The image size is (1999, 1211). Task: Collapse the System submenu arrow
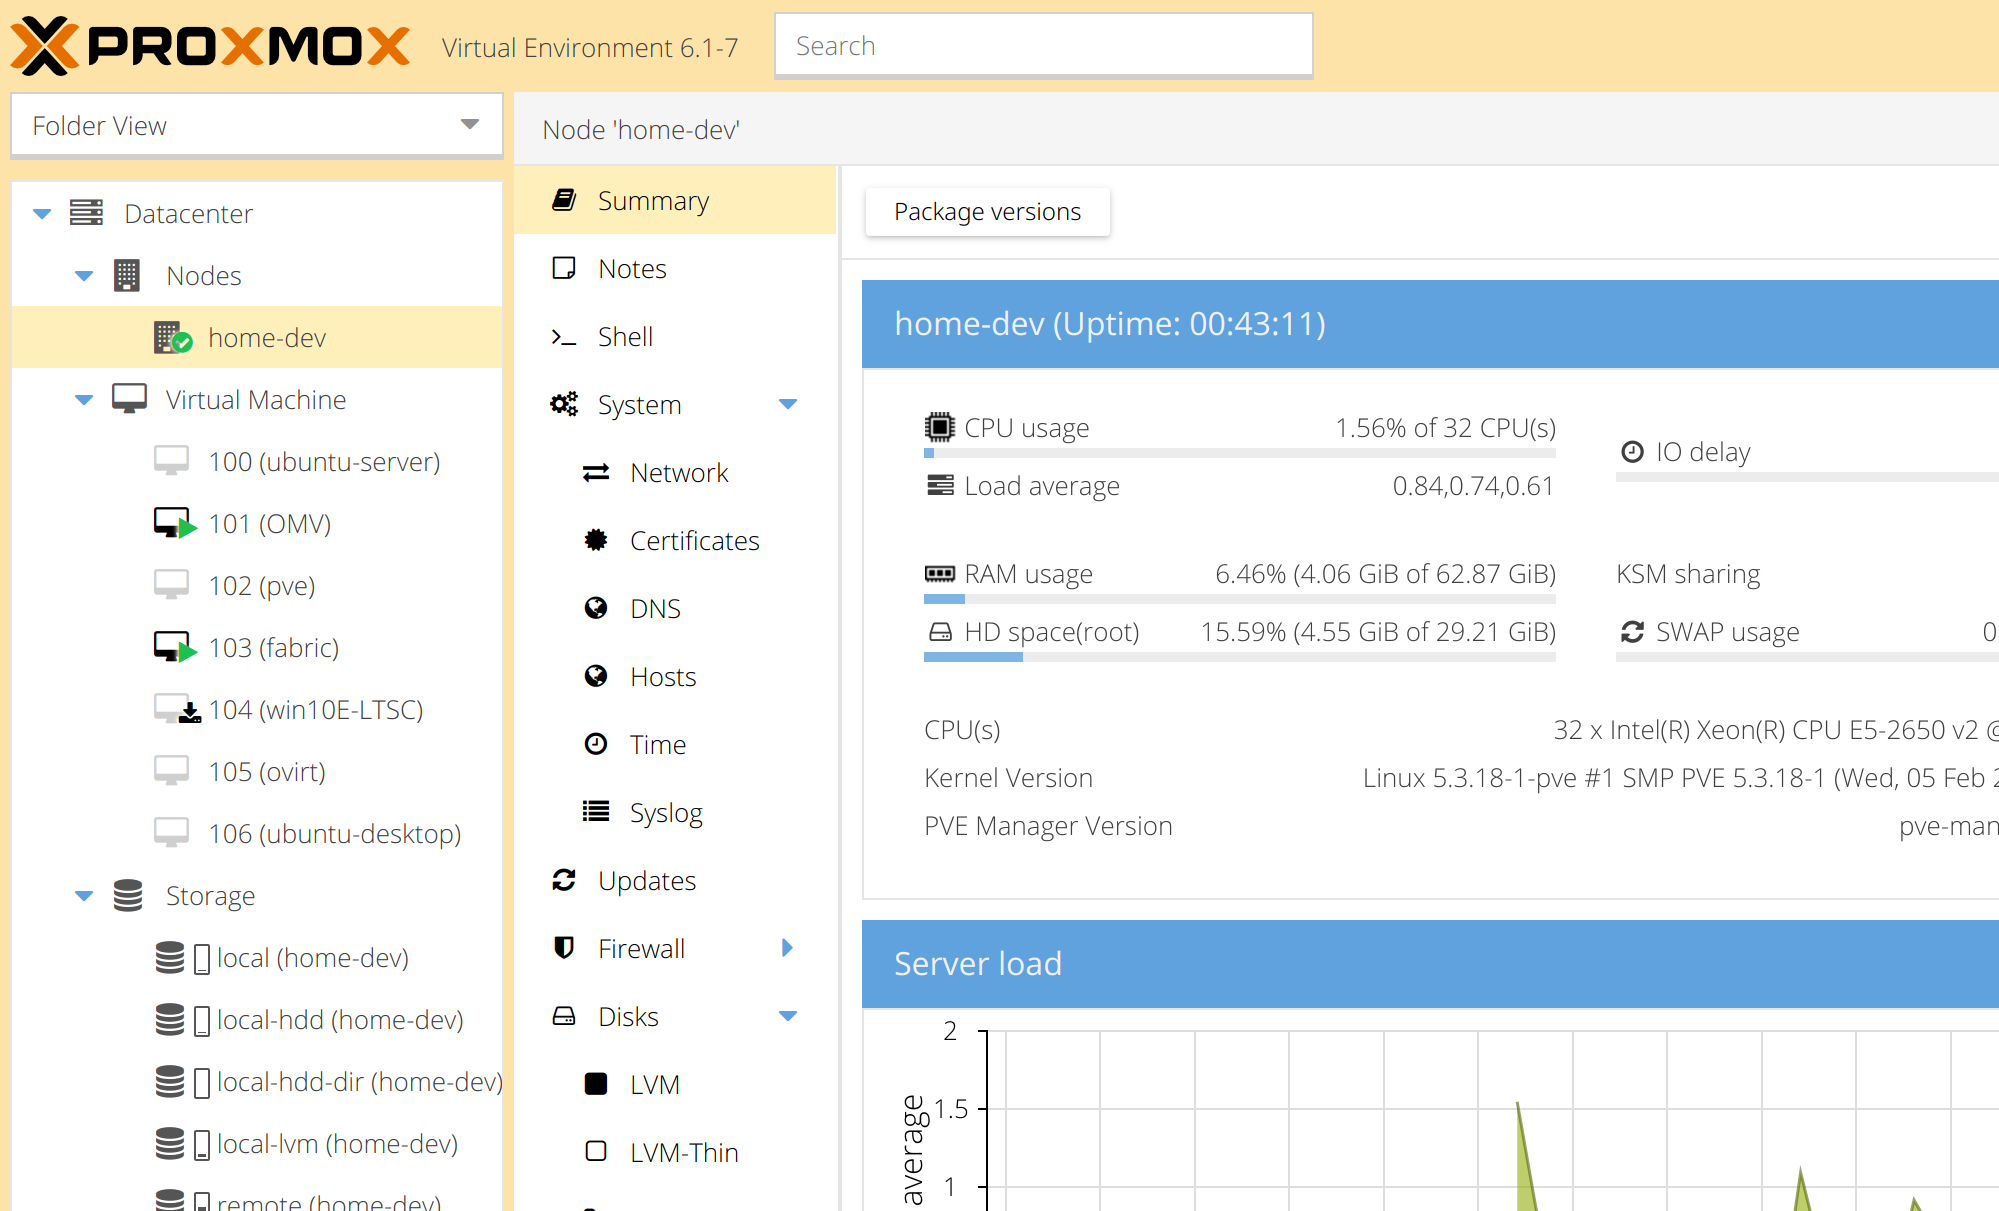tap(788, 404)
